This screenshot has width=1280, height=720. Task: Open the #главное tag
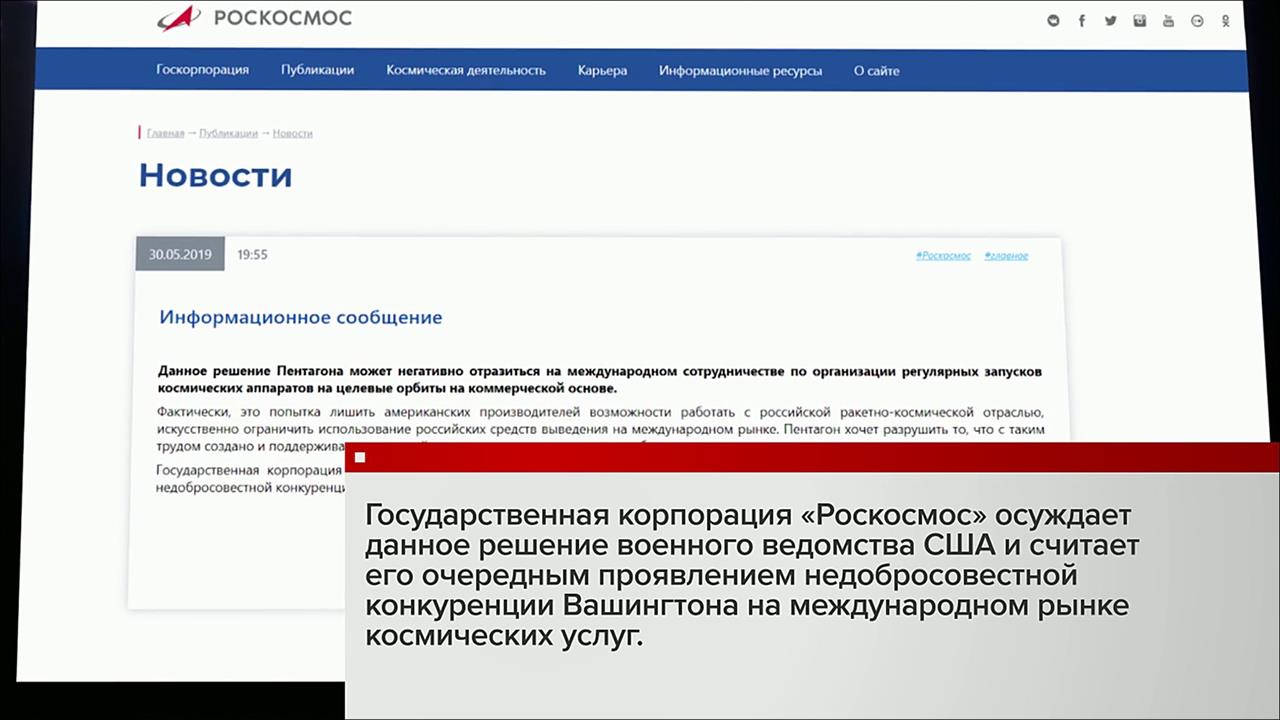tap(1006, 256)
